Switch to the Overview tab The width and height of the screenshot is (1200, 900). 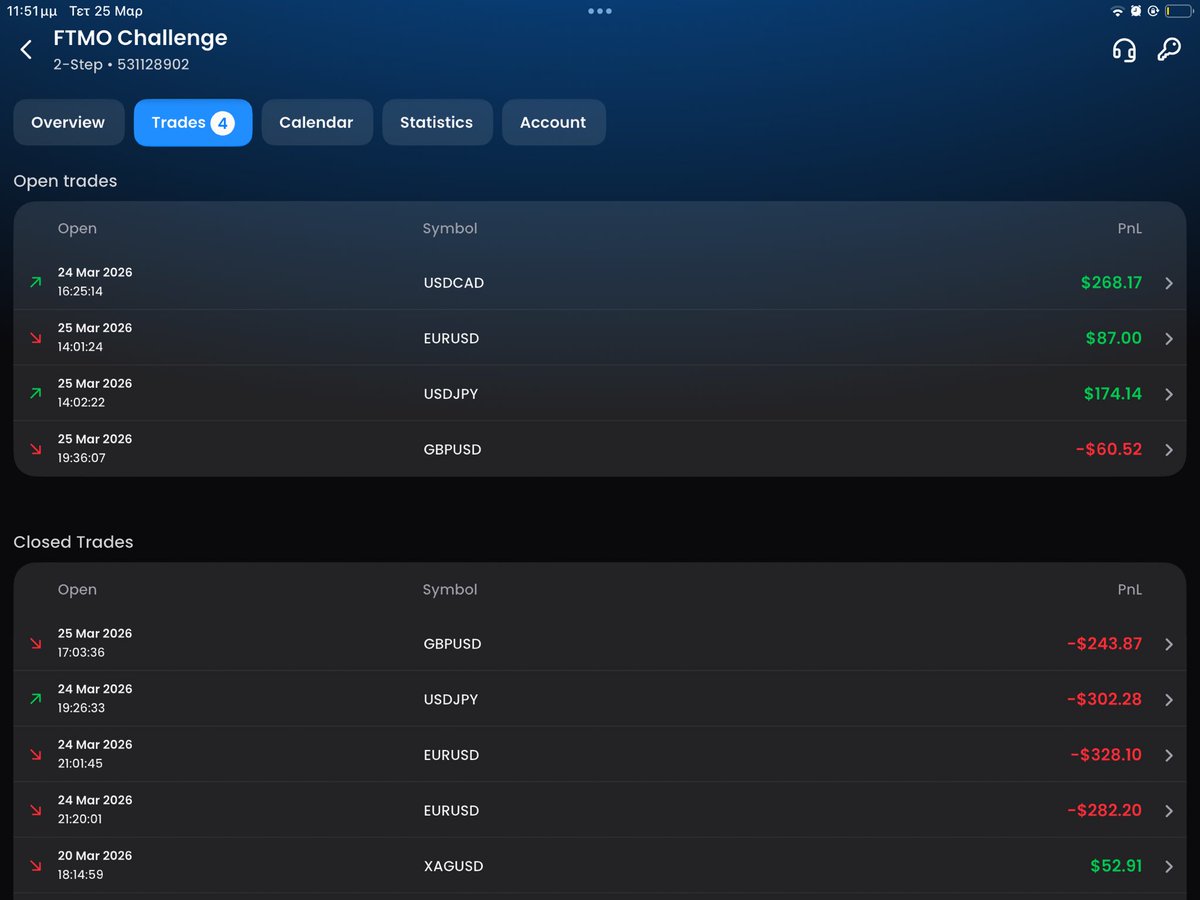tap(68, 122)
